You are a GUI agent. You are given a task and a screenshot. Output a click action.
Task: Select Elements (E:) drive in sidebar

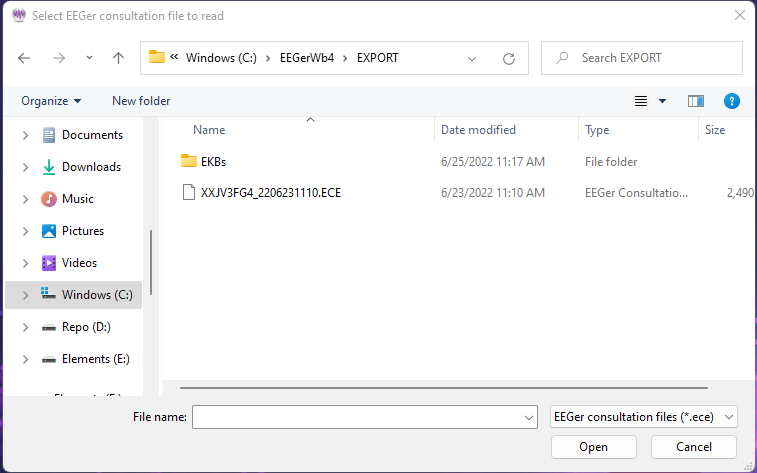[x=96, y=359]
